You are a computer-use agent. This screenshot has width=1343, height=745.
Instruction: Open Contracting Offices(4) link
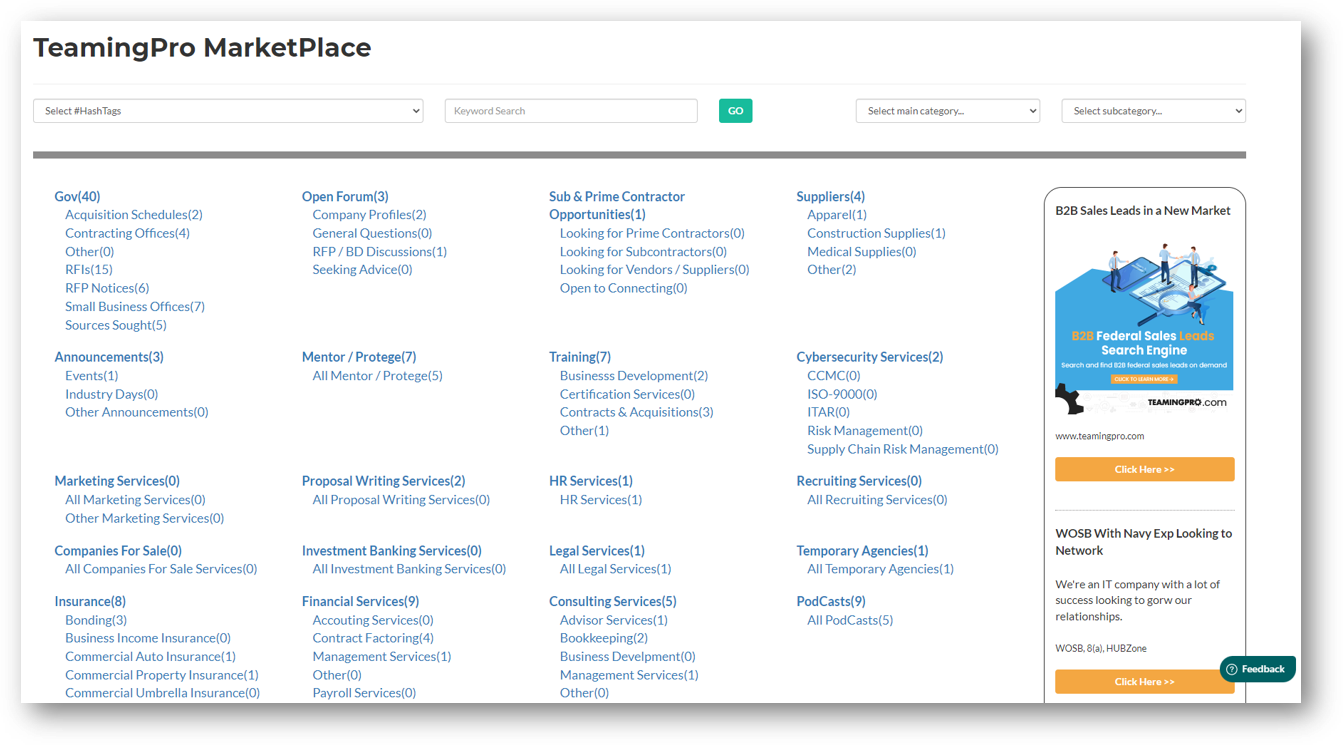pos(127,233)
